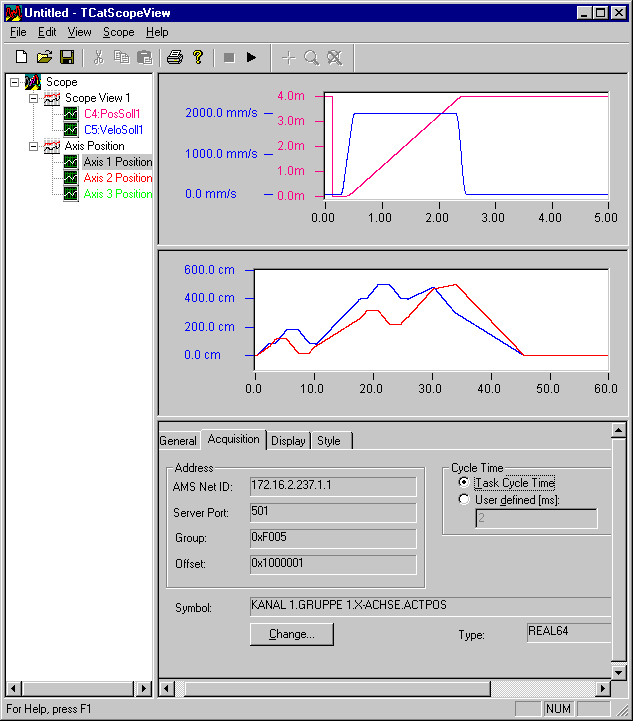Copy using the toolbar copy icon
This screenshot has height=721, width=633.
(121, 57)
